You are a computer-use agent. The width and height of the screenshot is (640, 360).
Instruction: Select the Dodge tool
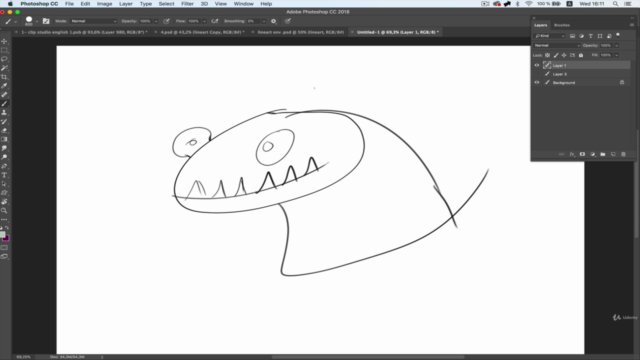pos(4,157)
